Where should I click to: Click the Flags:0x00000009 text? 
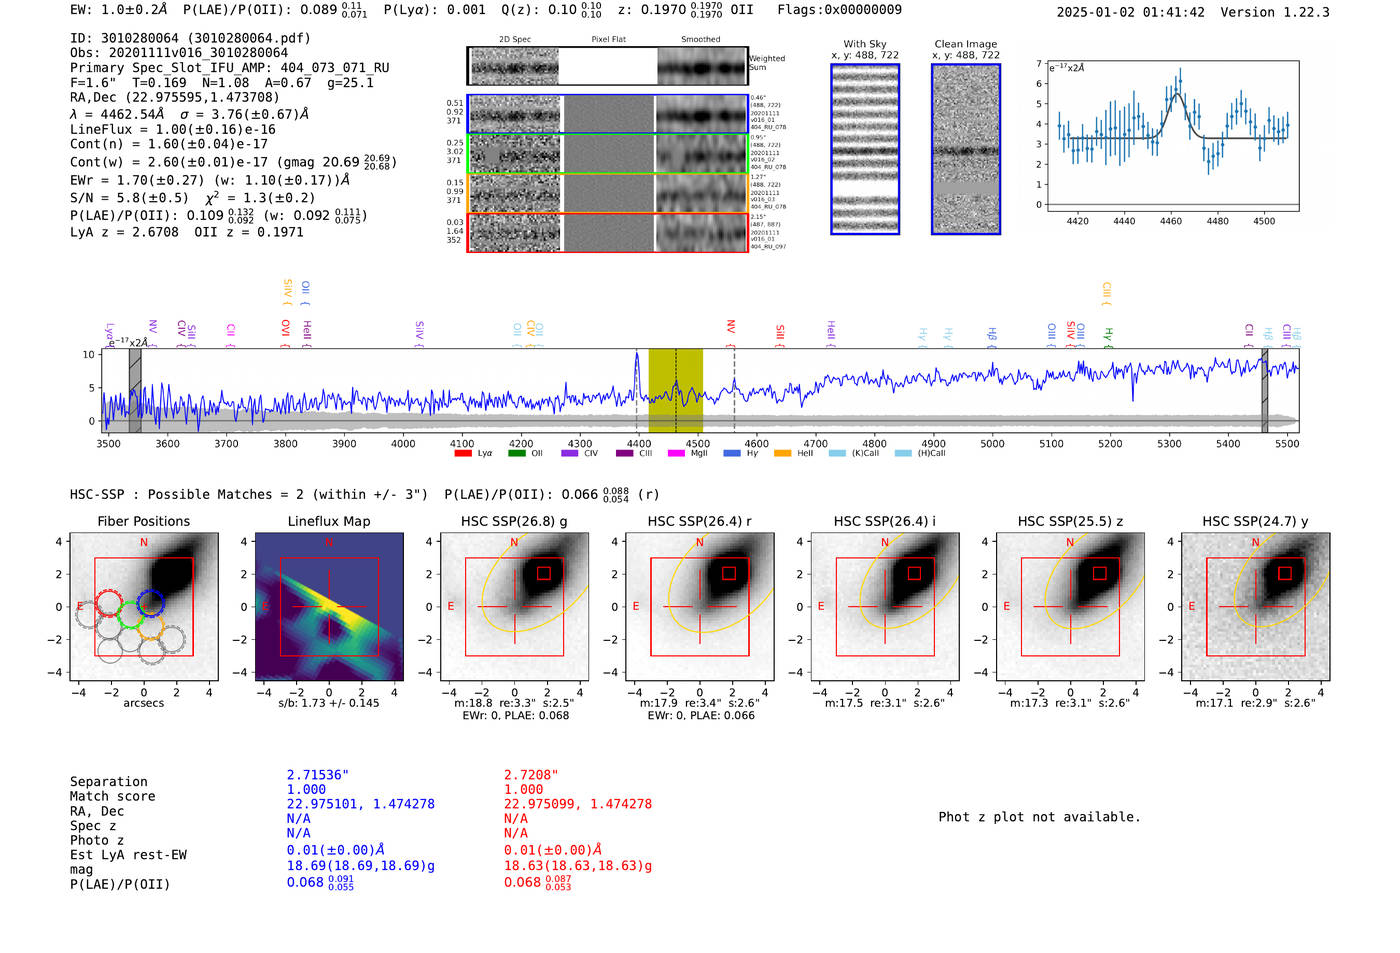click(x=839, y=10)
